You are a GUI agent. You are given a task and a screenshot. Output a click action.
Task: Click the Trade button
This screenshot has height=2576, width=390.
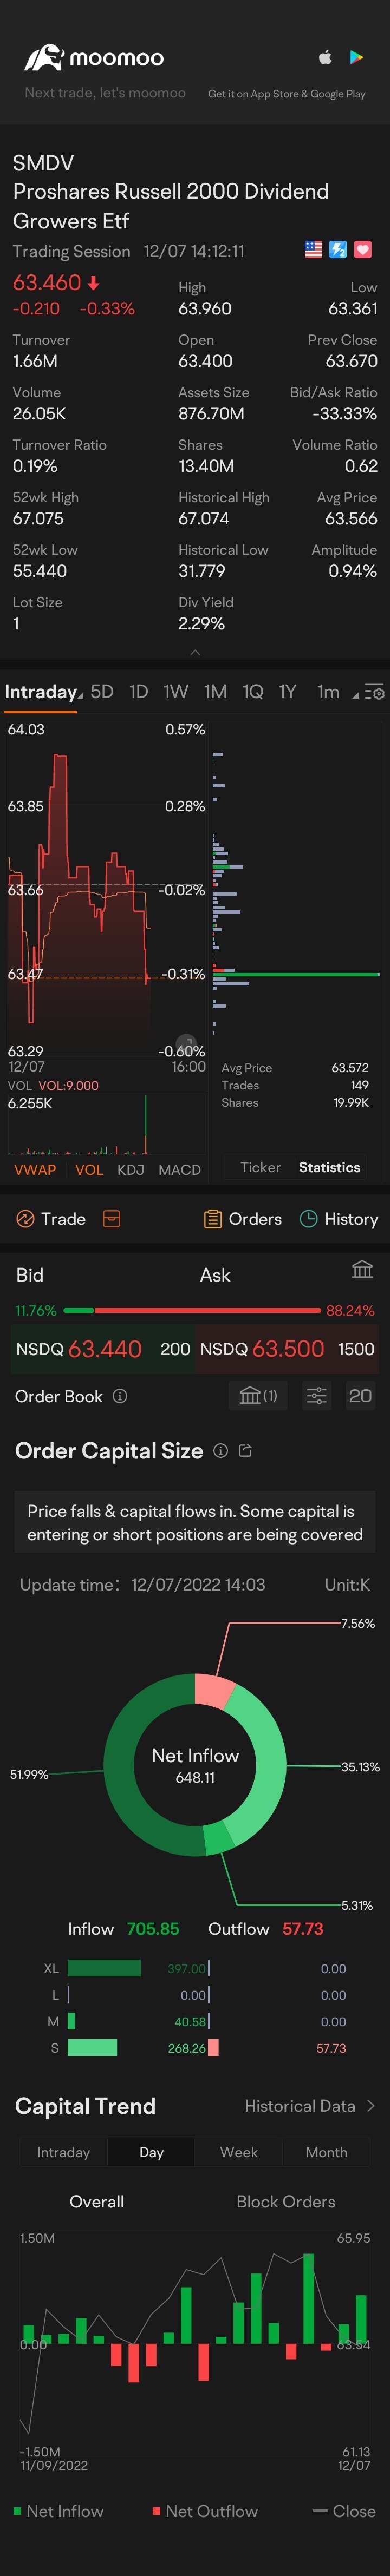[51, 1218]
